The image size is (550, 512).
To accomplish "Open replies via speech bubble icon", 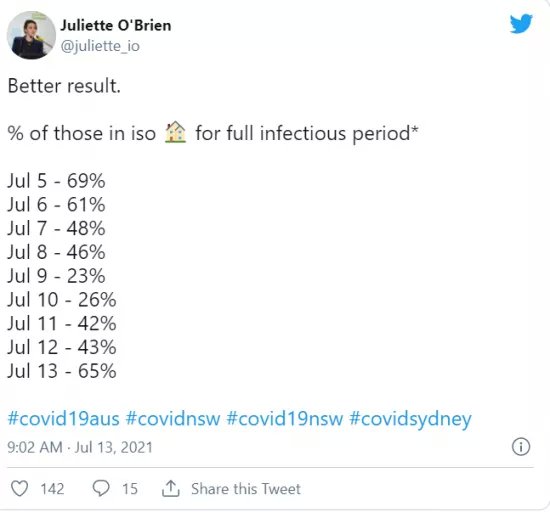I will 101,488.
